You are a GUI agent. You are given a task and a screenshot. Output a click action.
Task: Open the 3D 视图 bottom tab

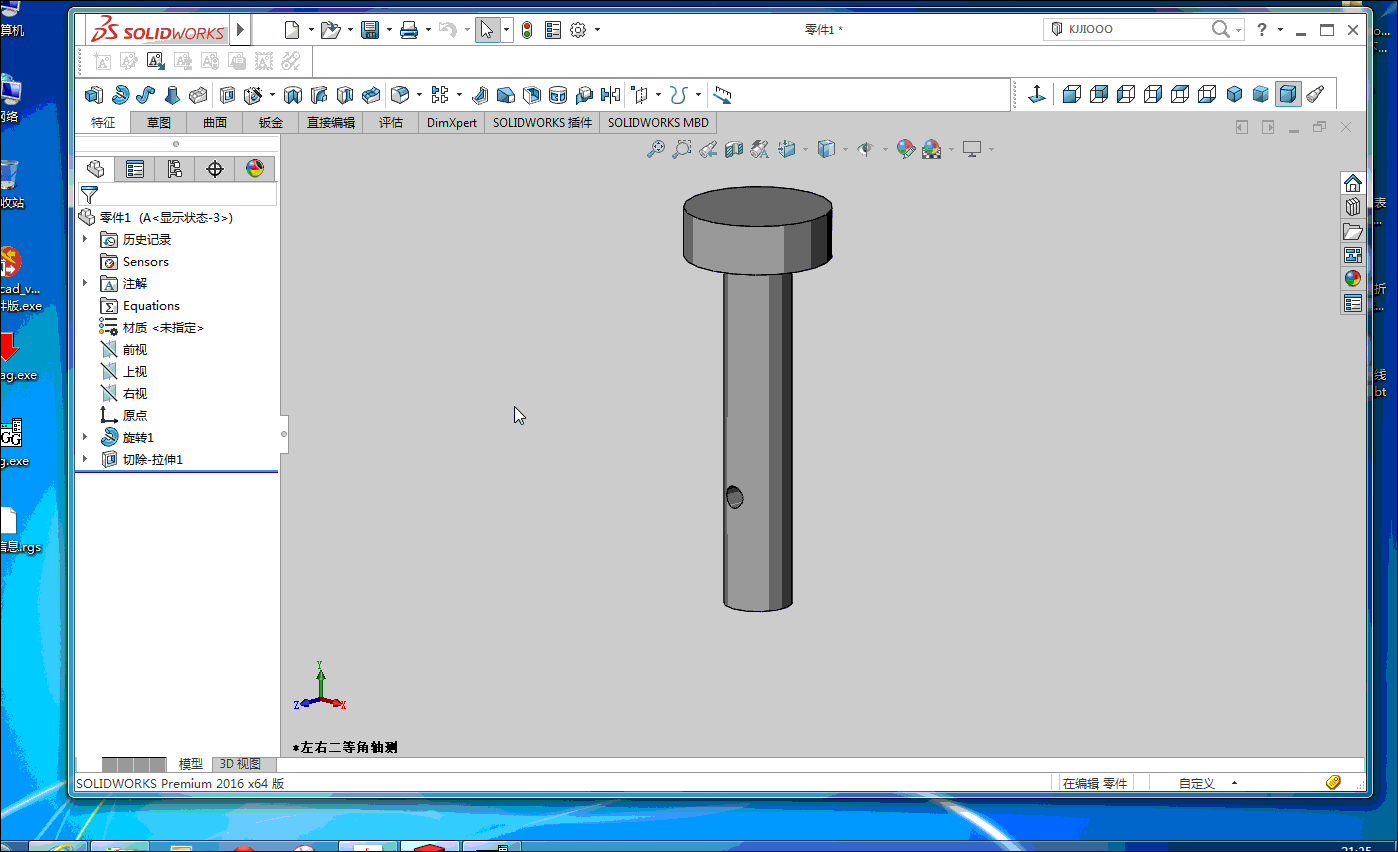[x=240, y=764]
